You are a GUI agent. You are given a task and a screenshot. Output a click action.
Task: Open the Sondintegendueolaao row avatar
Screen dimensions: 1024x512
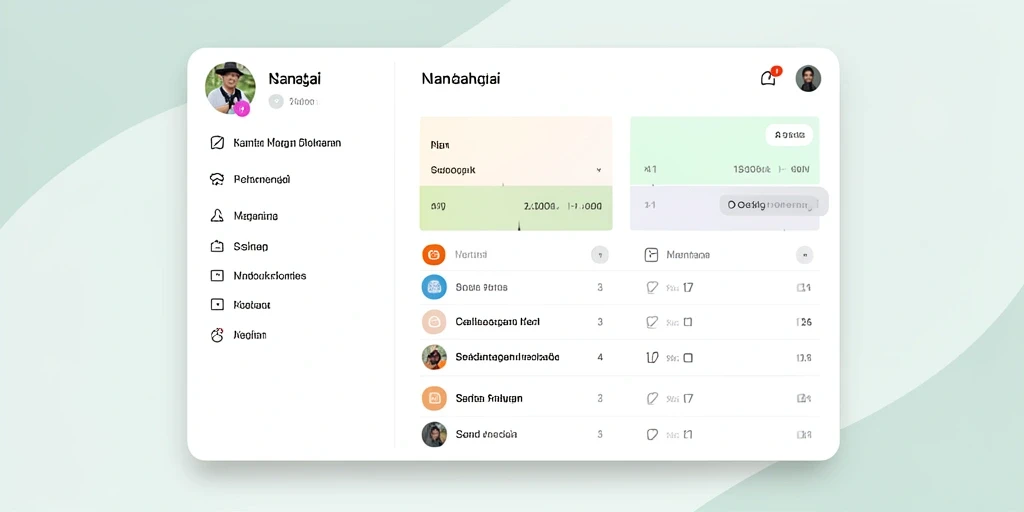[x=434, y=357]
